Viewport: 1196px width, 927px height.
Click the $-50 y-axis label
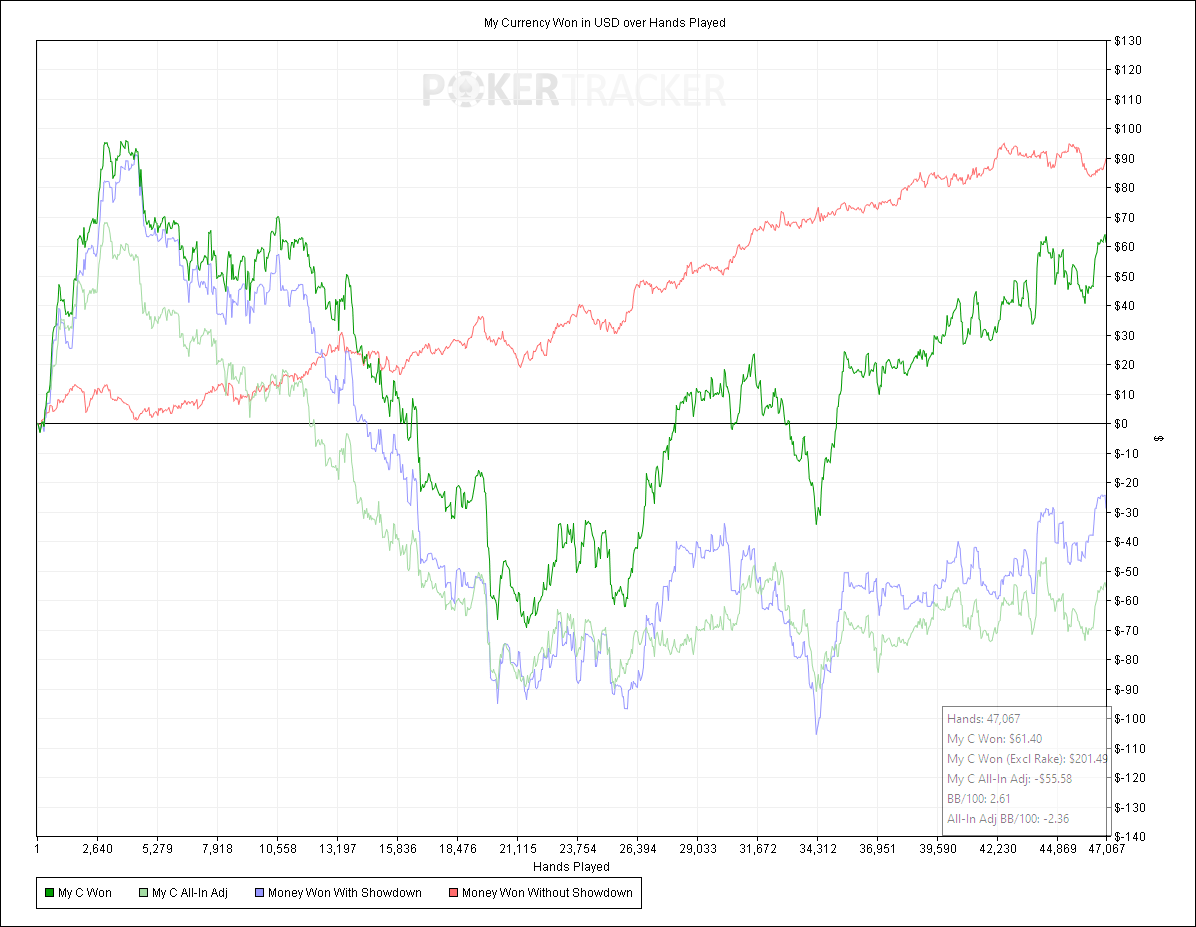(1127, 571)
